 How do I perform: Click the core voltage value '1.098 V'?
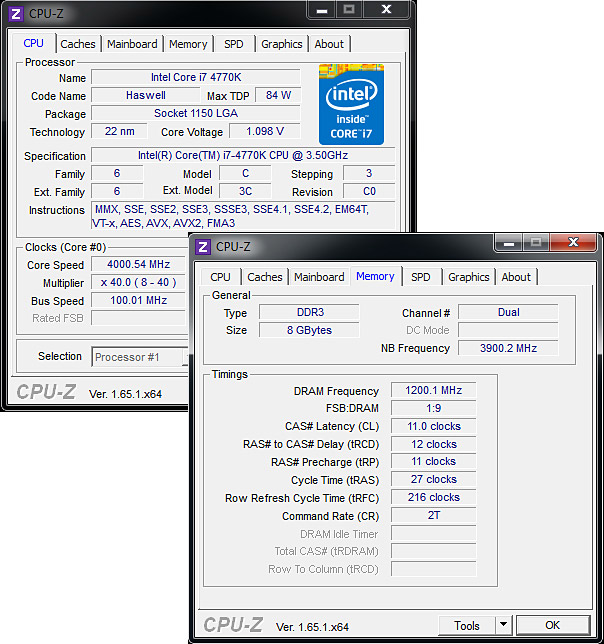point(265,131)
